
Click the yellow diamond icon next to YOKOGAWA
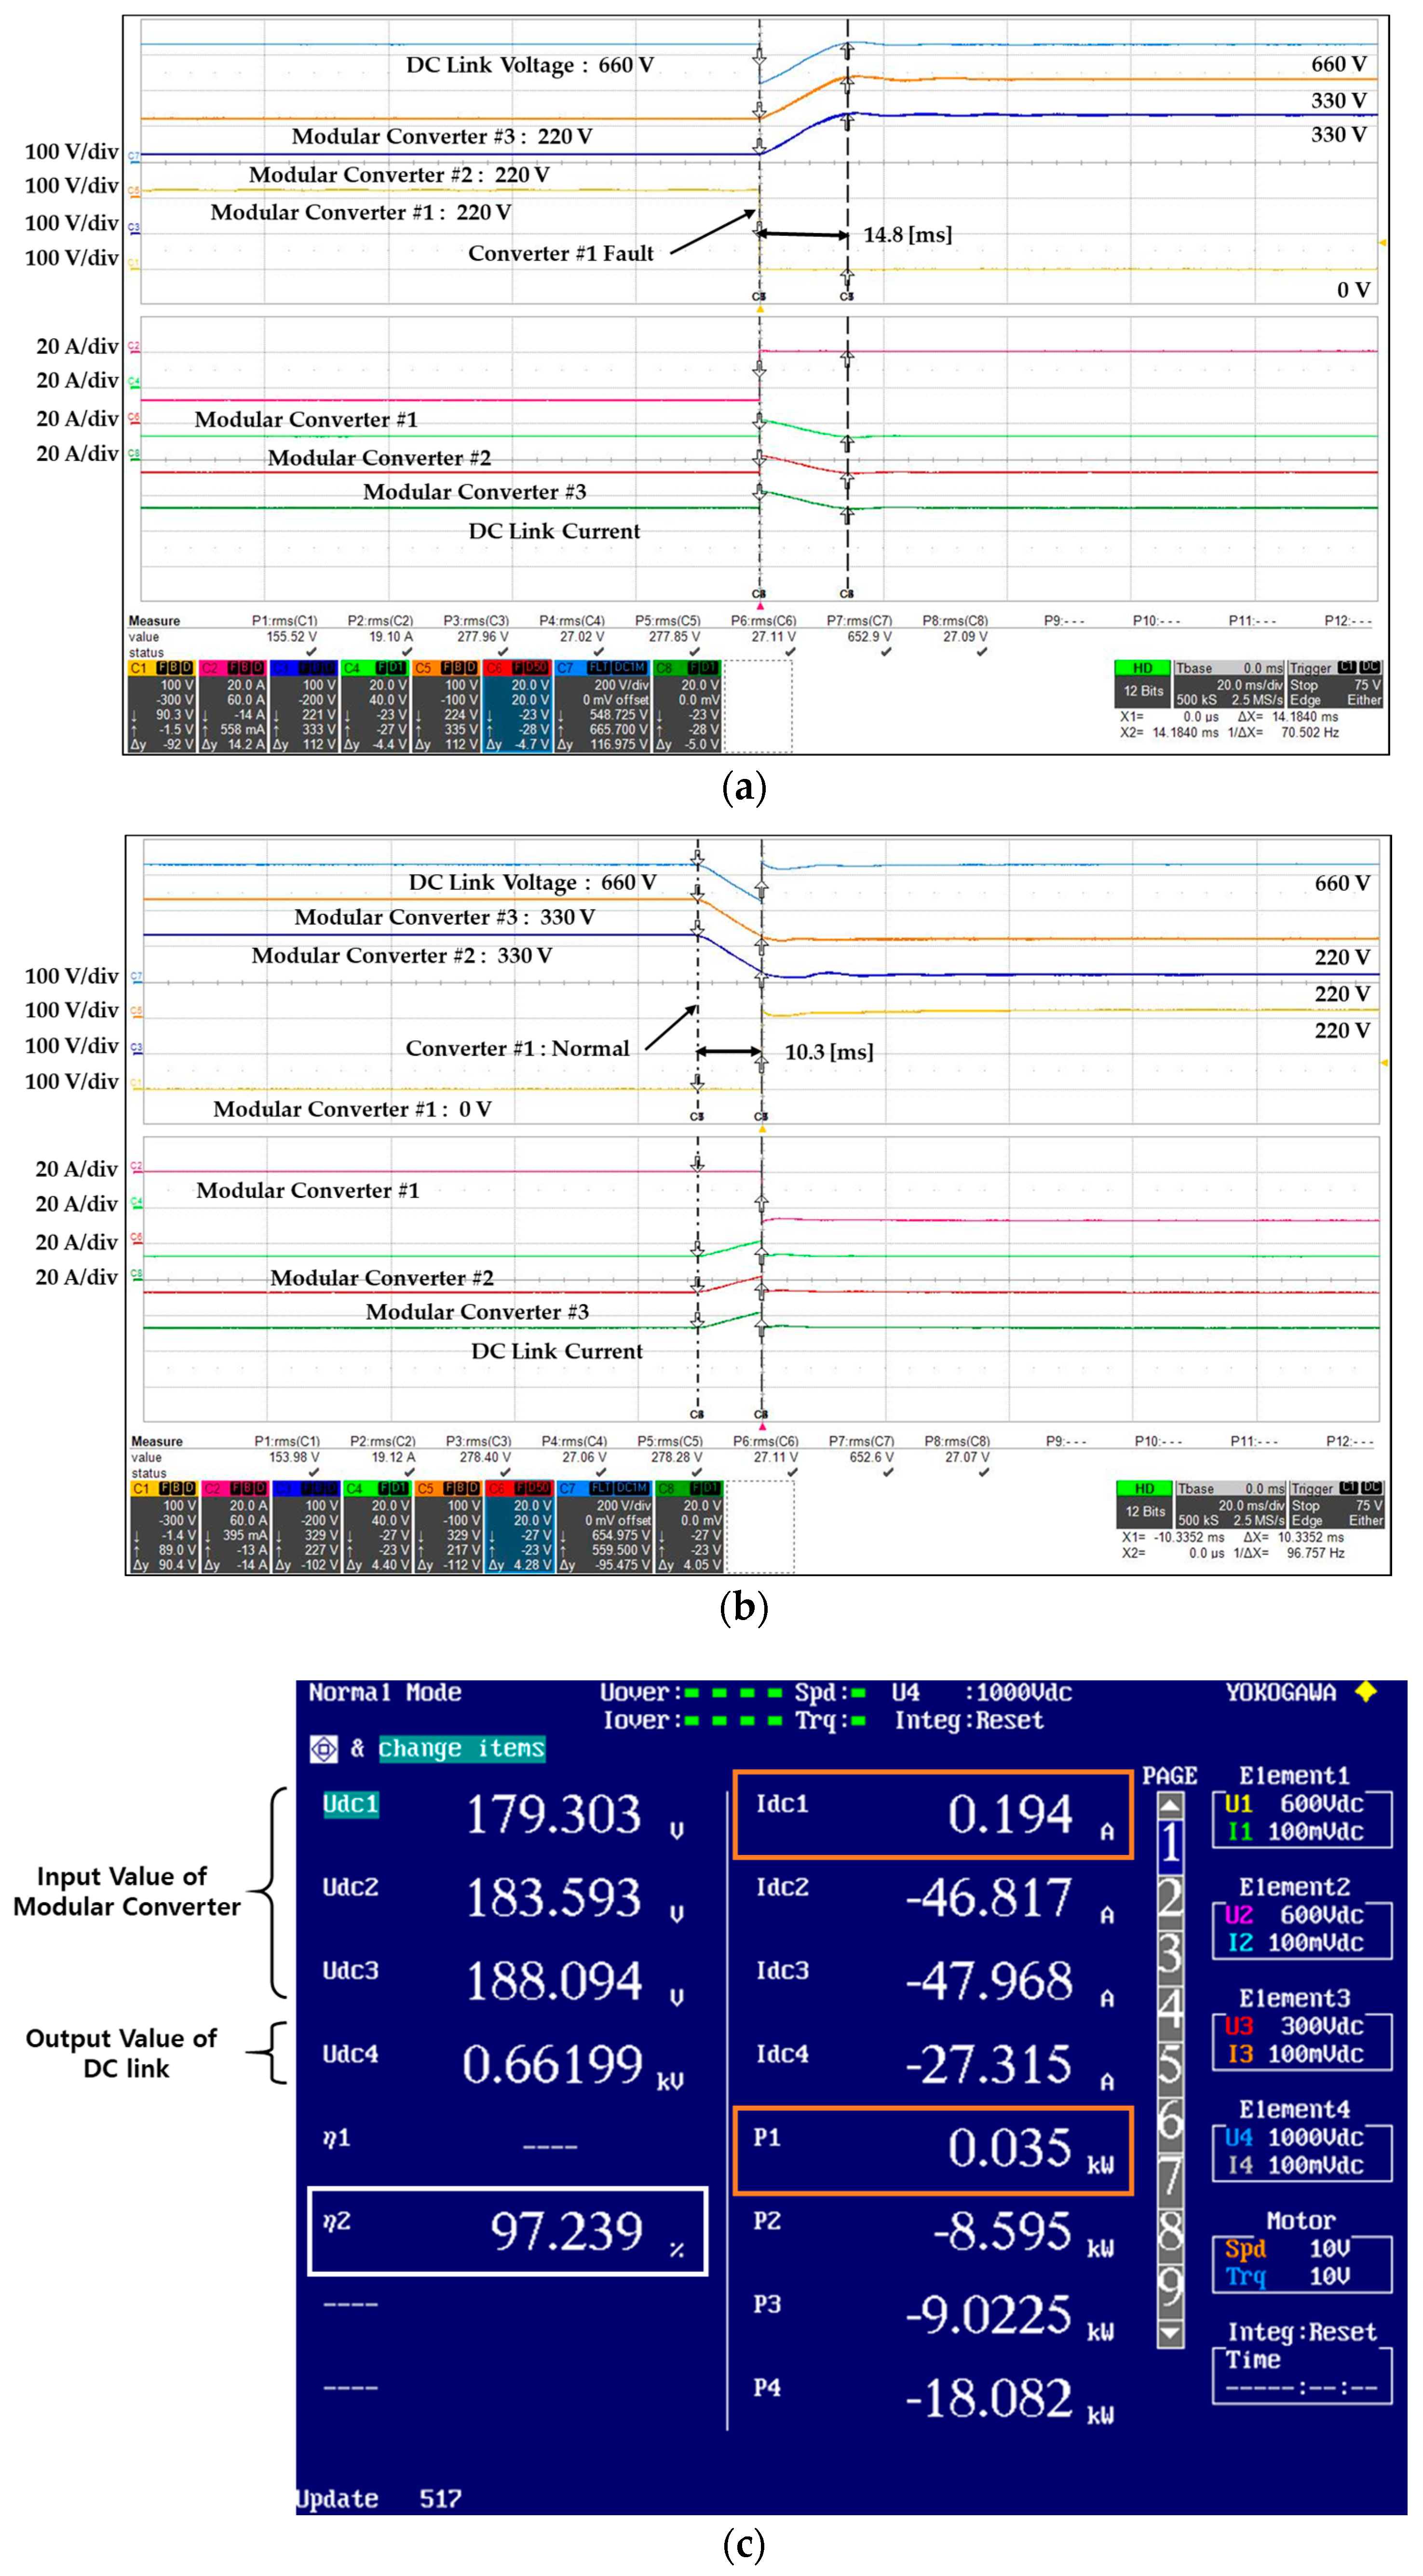click(x=1366, y=1692)
